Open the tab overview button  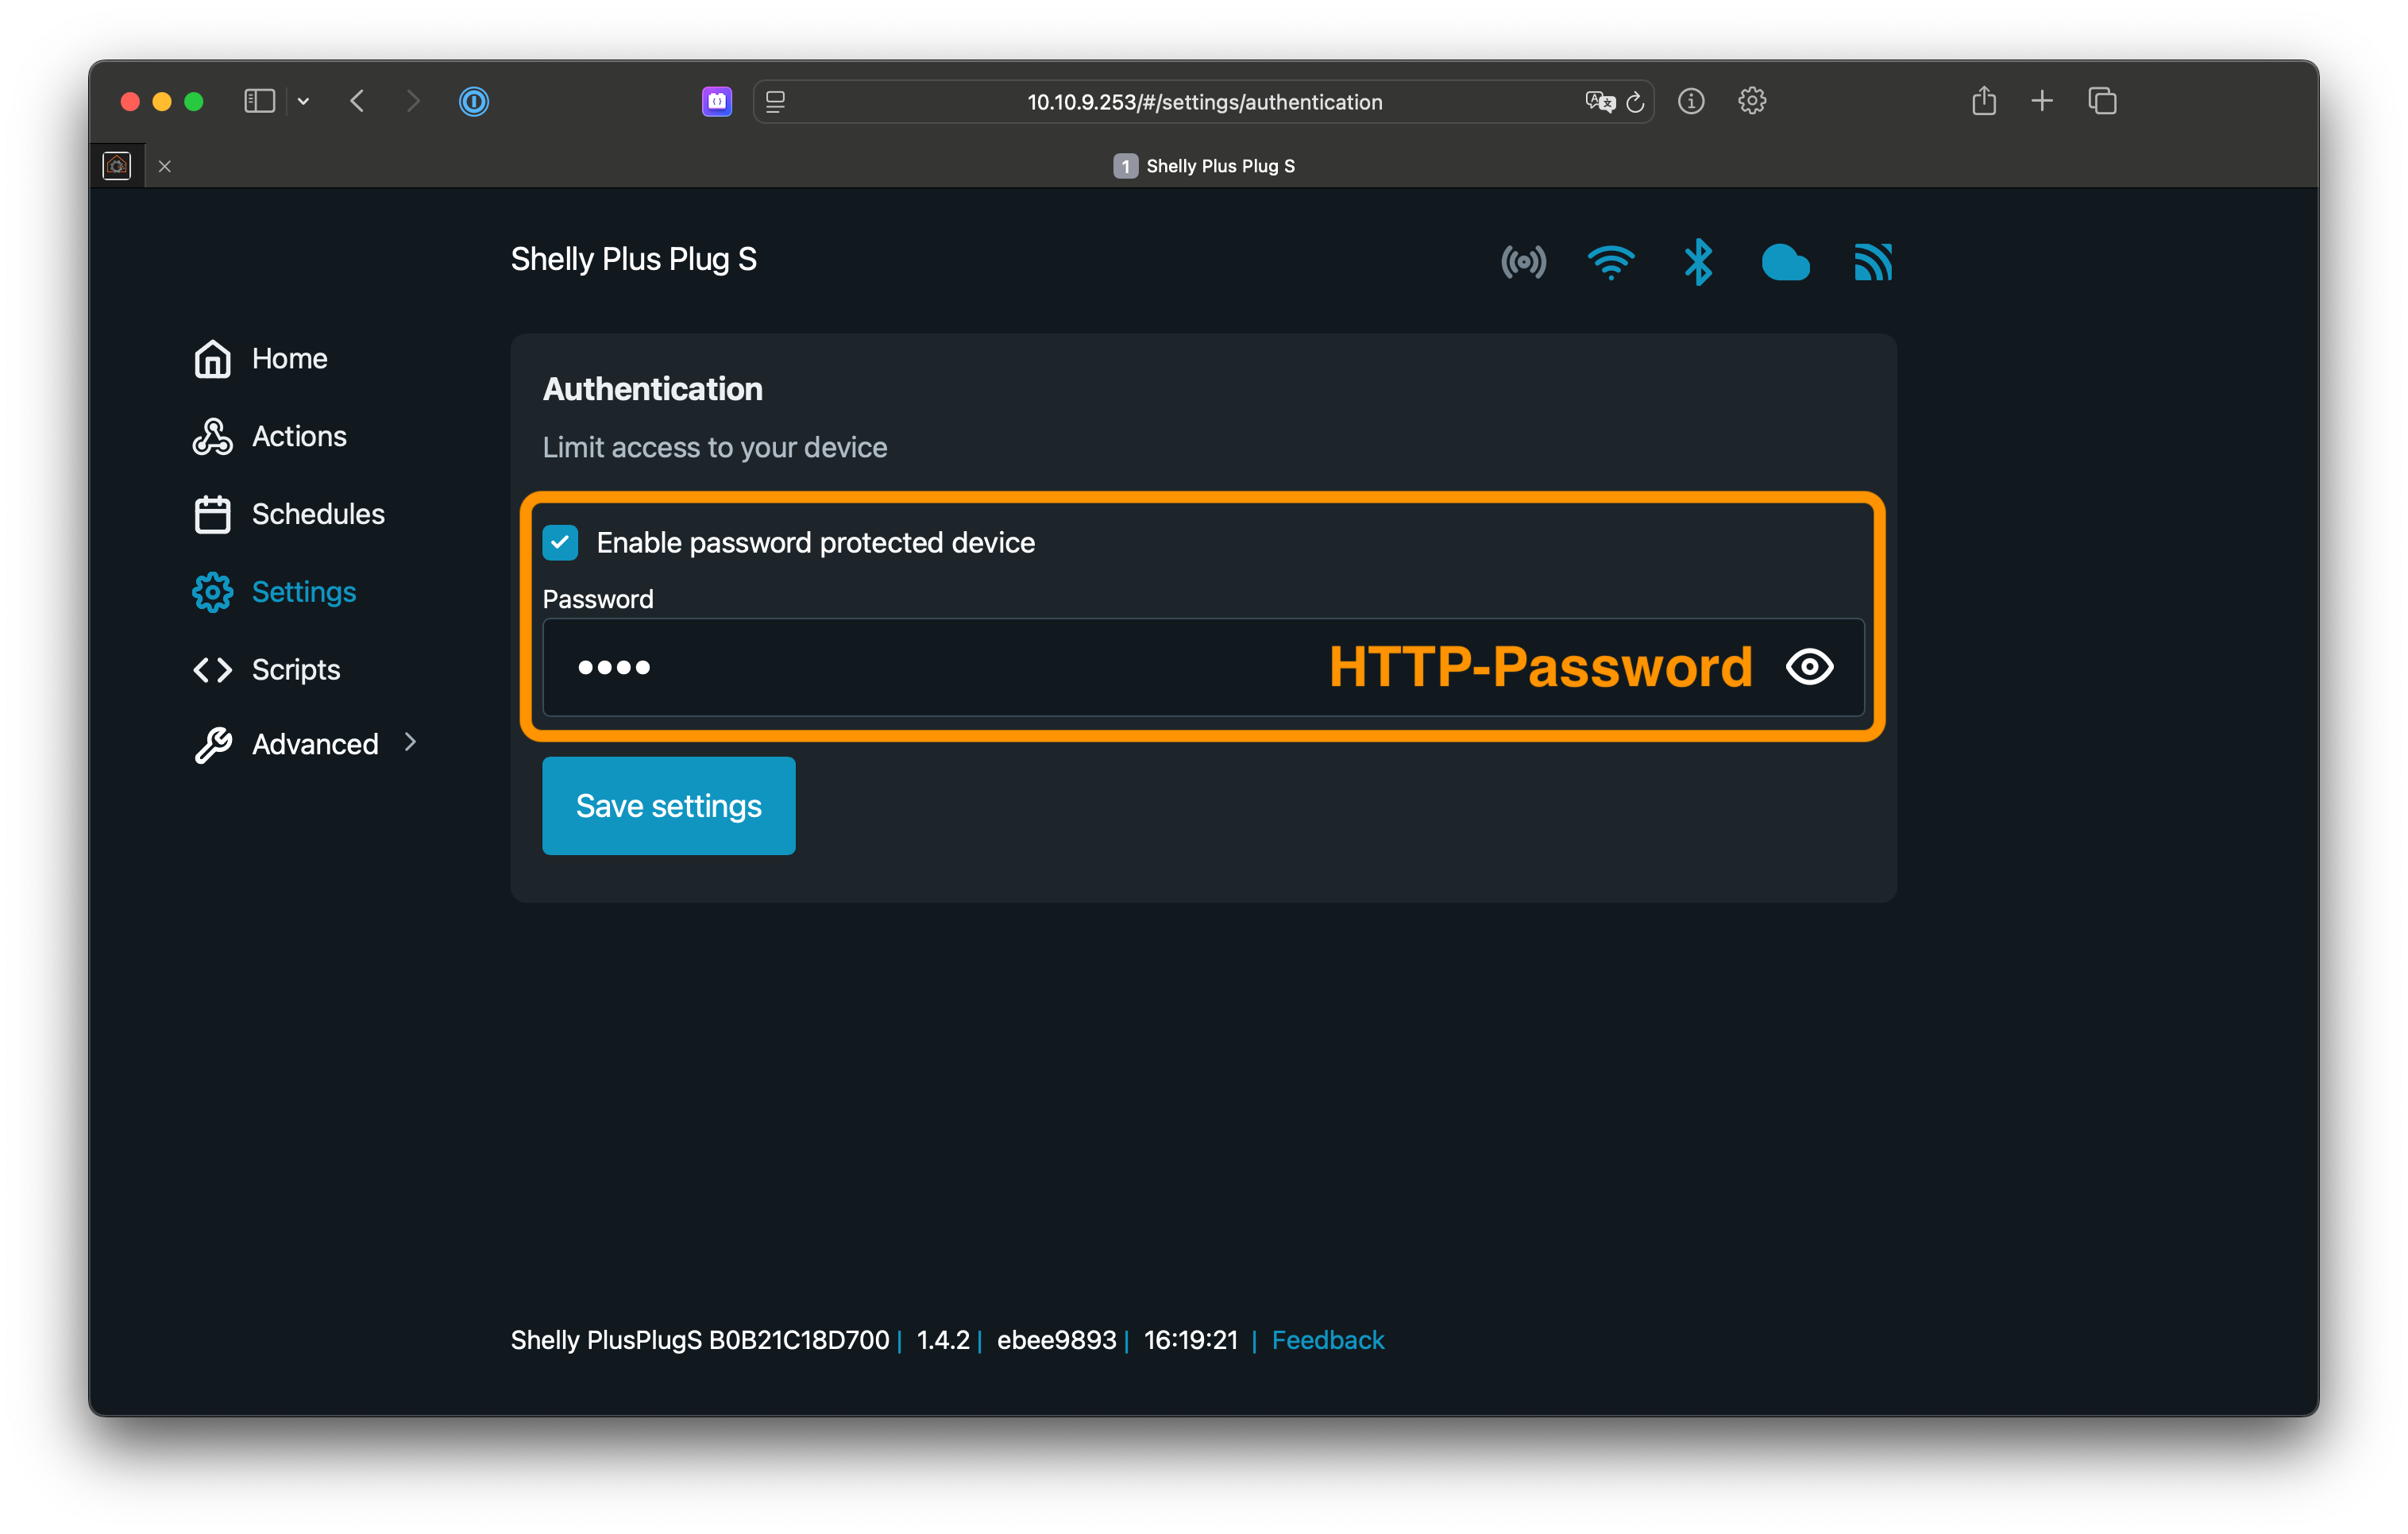[2102, 101]
